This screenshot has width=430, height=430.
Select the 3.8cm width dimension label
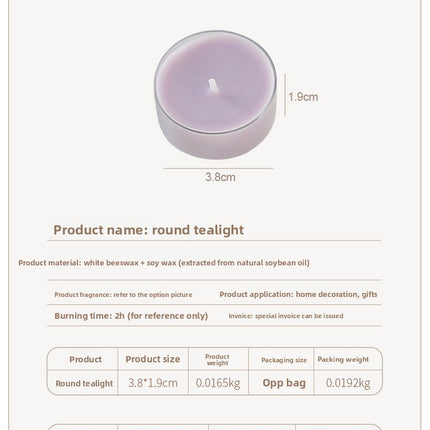point(220,177)
